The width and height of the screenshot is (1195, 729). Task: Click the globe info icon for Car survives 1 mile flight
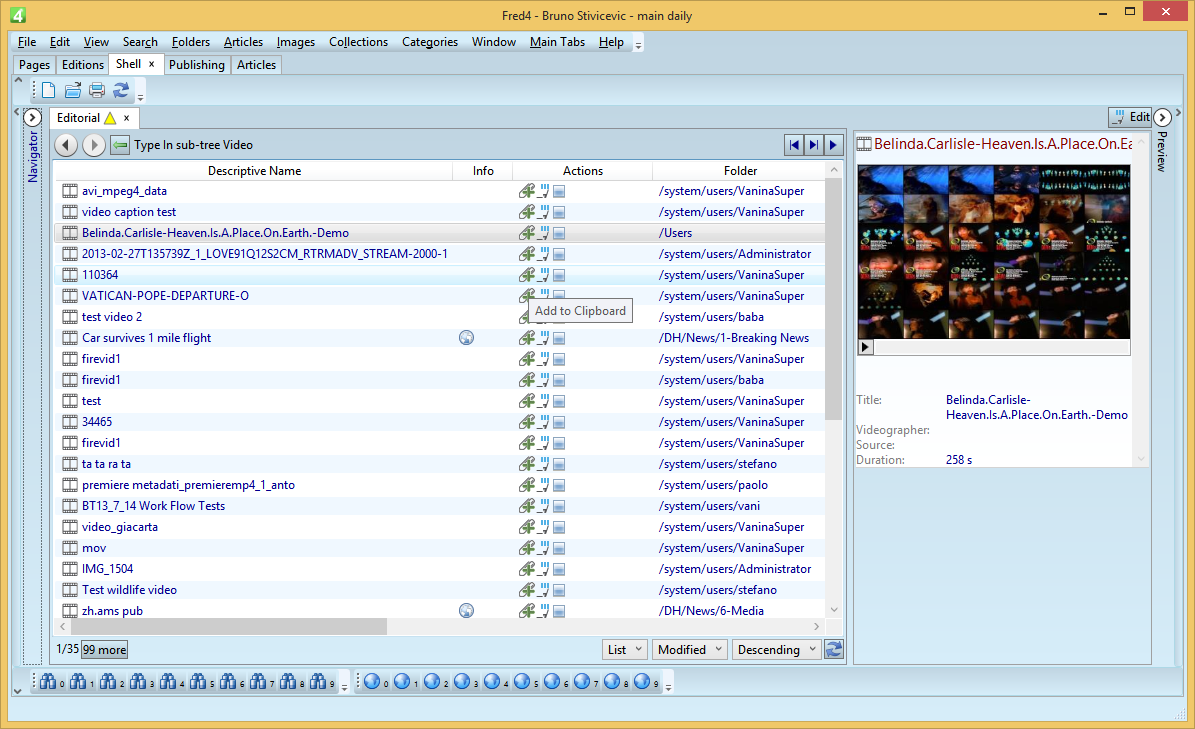pyautogui.click(x=466, y=337)
